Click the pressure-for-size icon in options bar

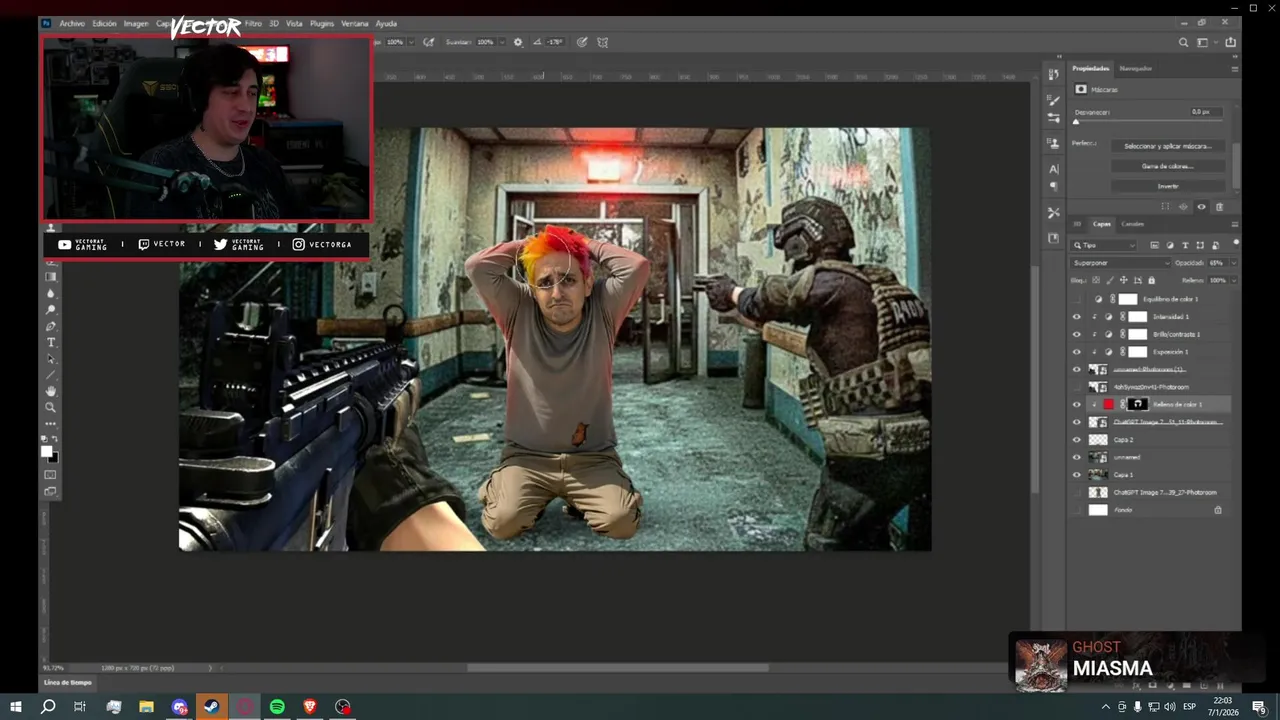pos(581,42)
